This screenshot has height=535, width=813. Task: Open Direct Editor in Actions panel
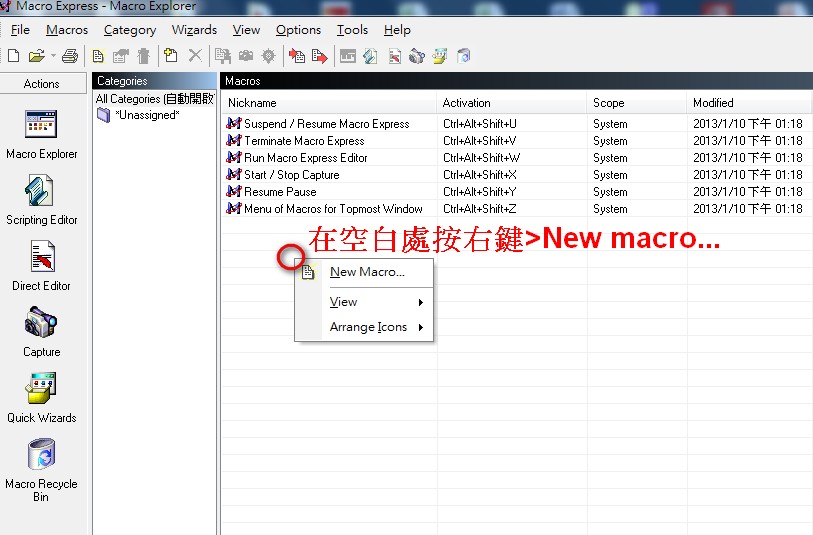(41, 266)
